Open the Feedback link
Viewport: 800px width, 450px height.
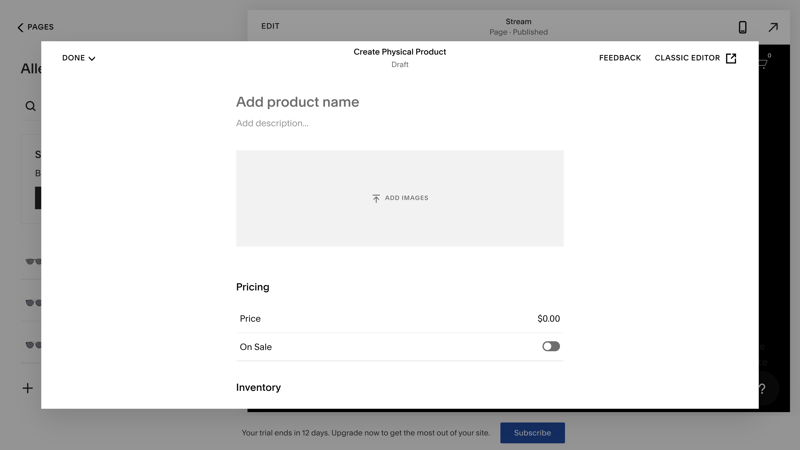point(619,58)
